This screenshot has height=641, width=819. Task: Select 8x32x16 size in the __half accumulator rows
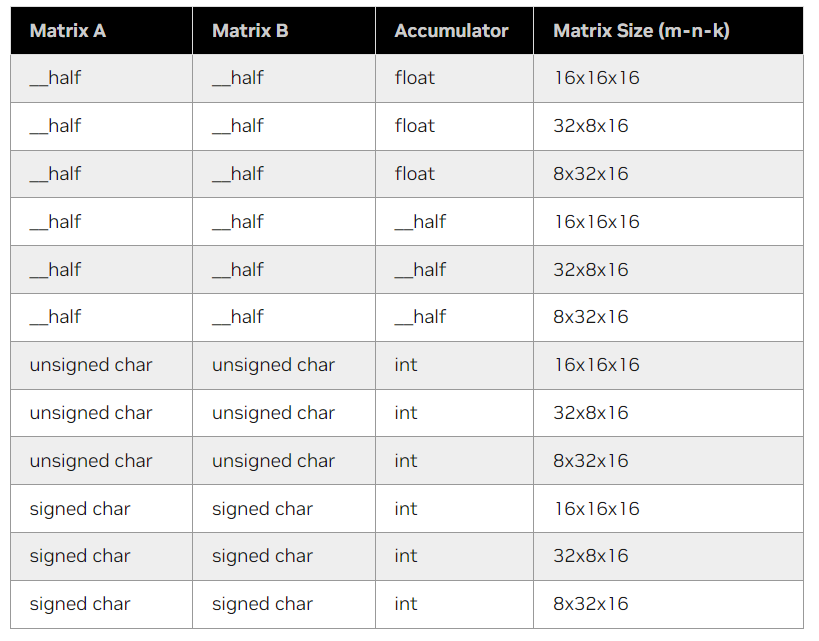591,317
